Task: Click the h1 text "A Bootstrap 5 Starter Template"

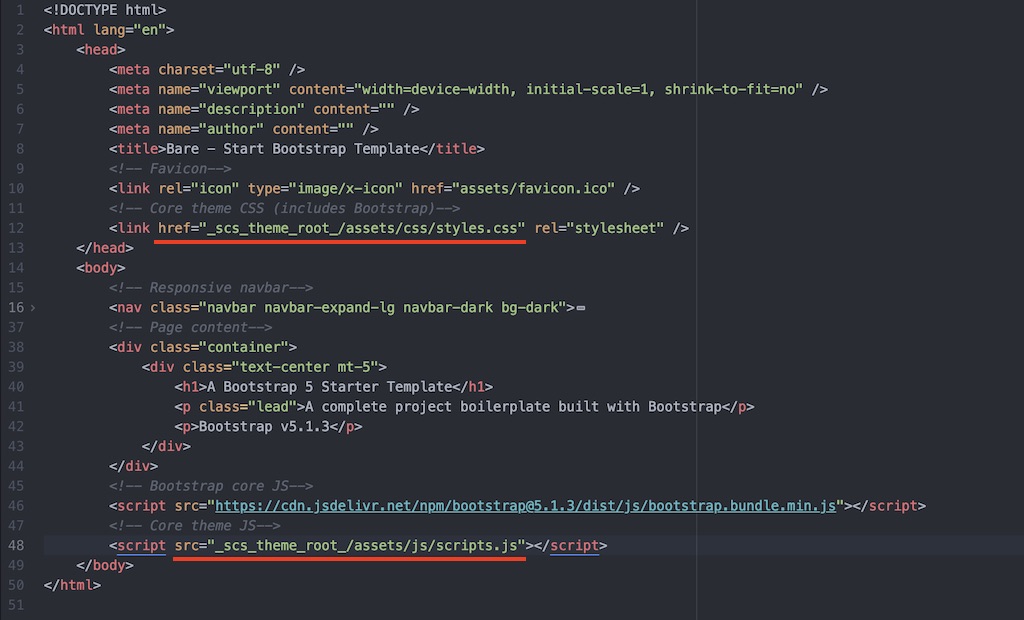Action: pos(324,387)
